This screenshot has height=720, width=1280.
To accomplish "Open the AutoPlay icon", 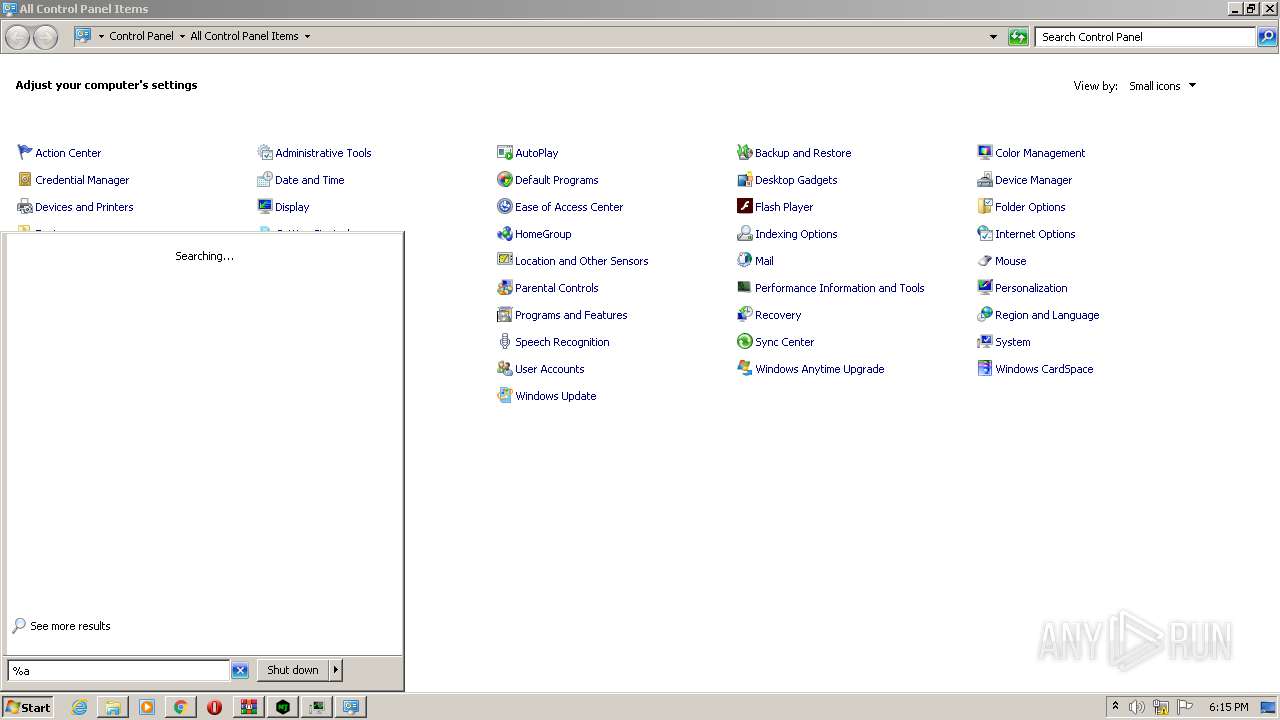I will 505,153.
